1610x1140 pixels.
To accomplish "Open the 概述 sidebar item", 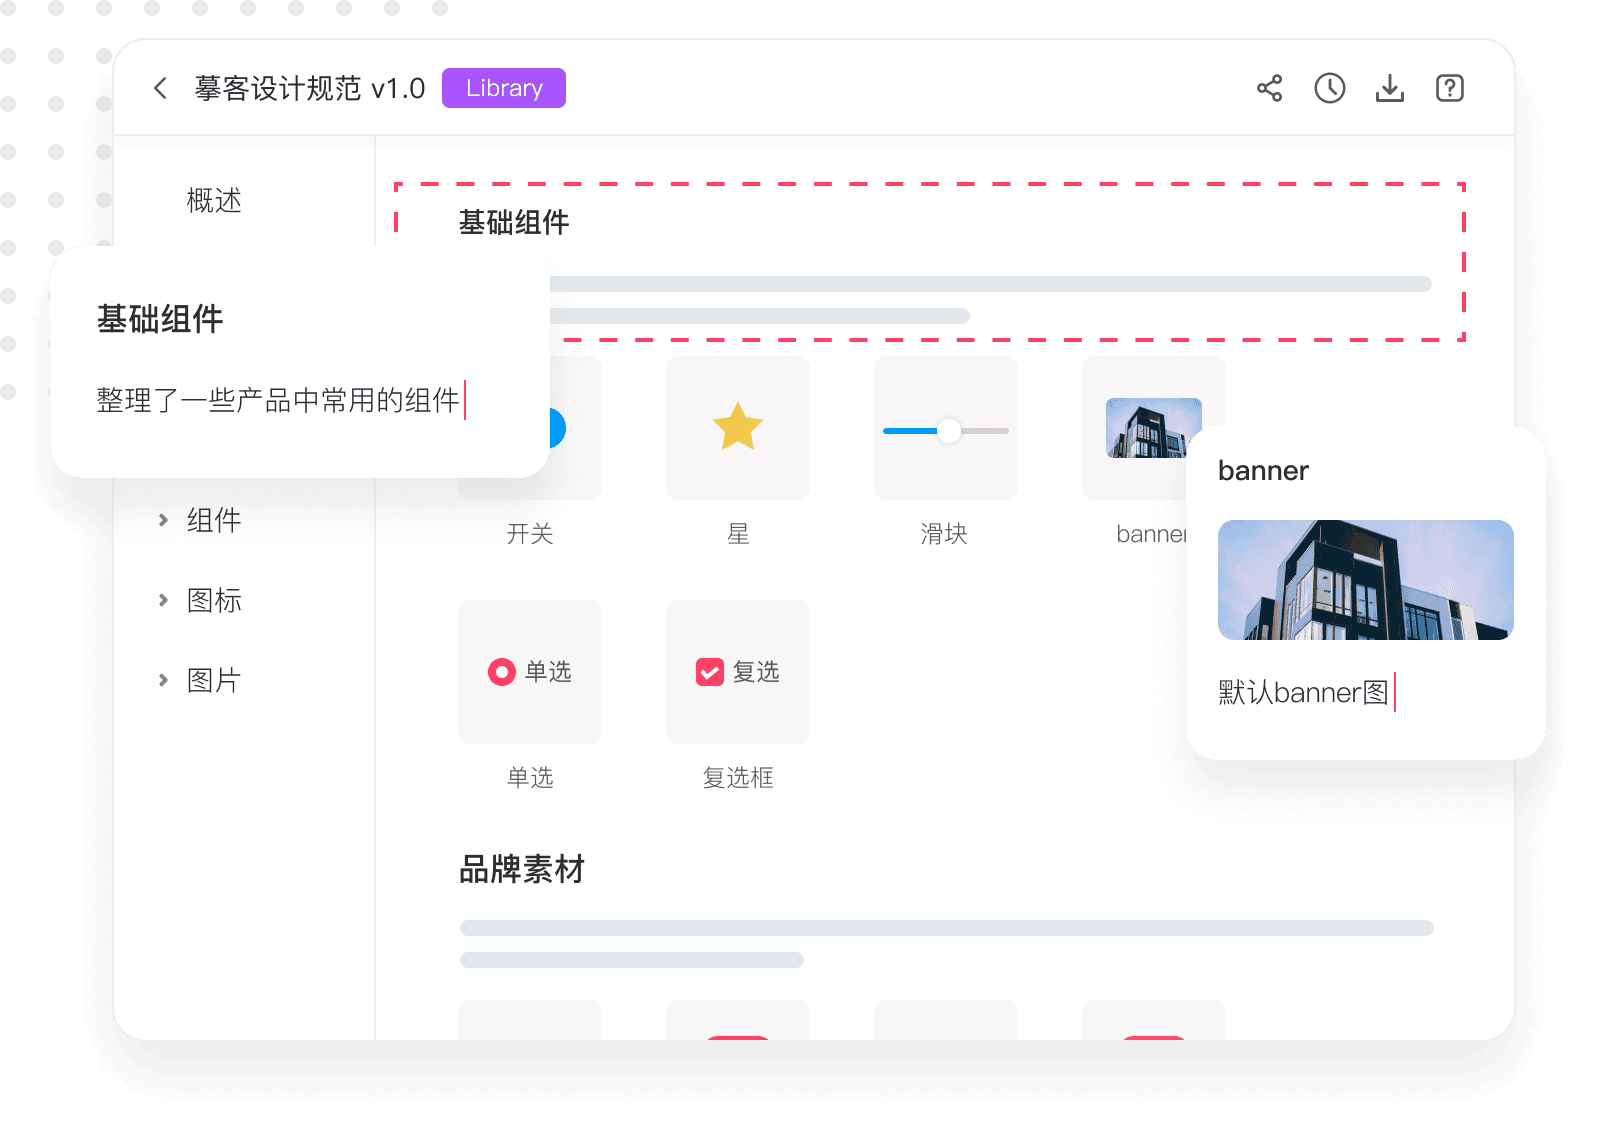I will click(214, 201).
